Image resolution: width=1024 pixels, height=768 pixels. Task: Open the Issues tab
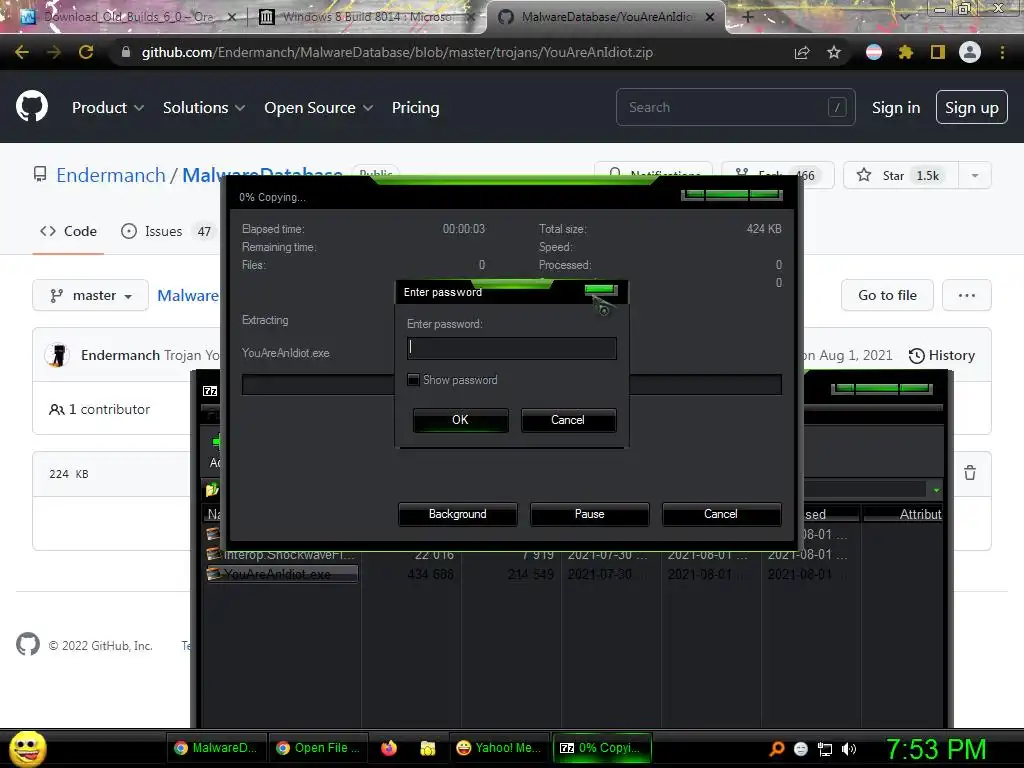coord(166,231)
